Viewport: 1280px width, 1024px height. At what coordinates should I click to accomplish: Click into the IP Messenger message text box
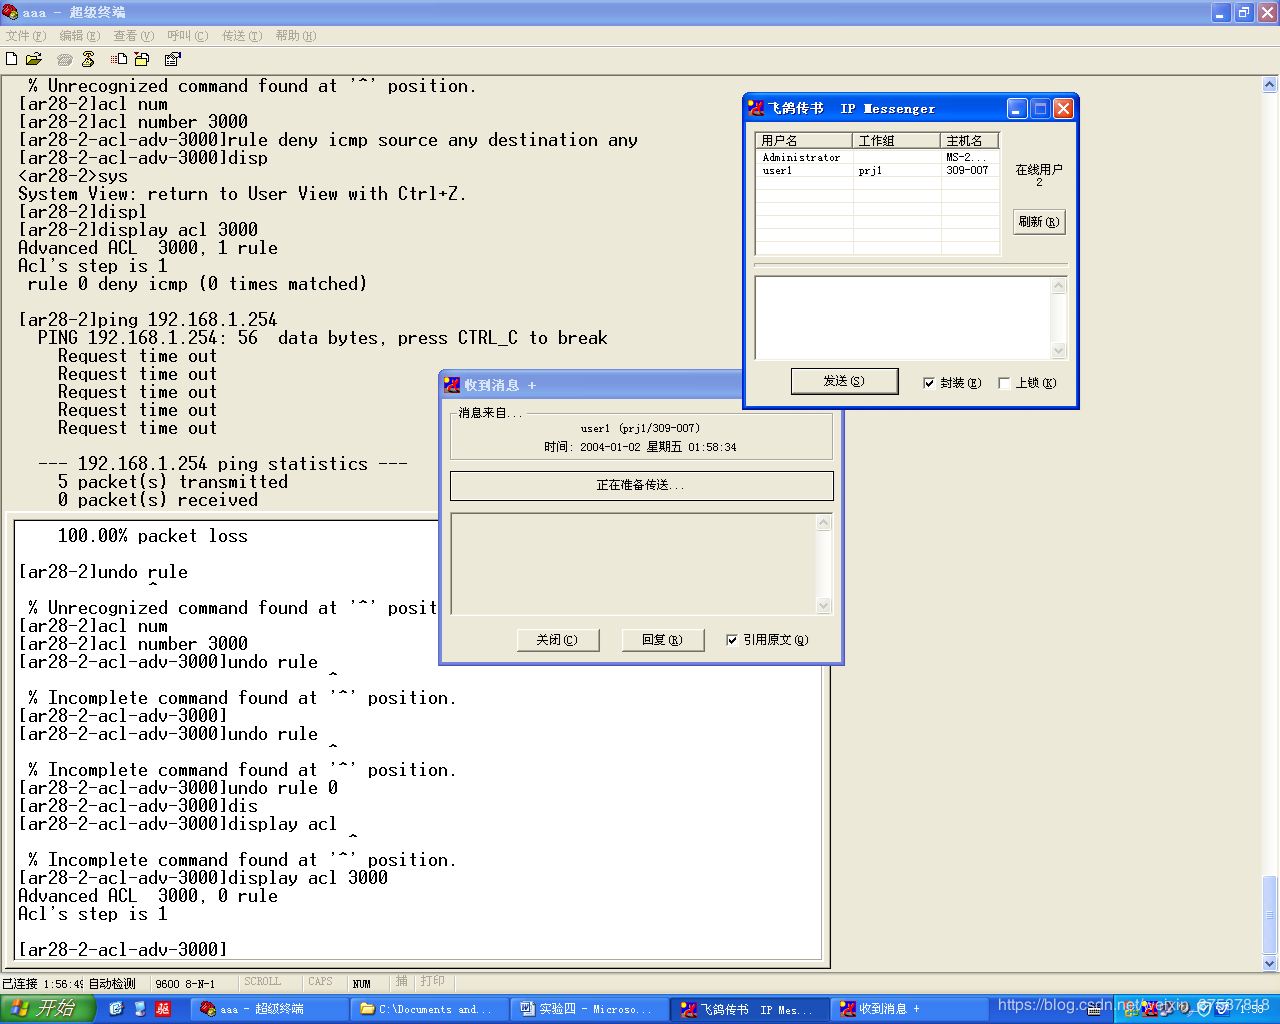(903, 318)
